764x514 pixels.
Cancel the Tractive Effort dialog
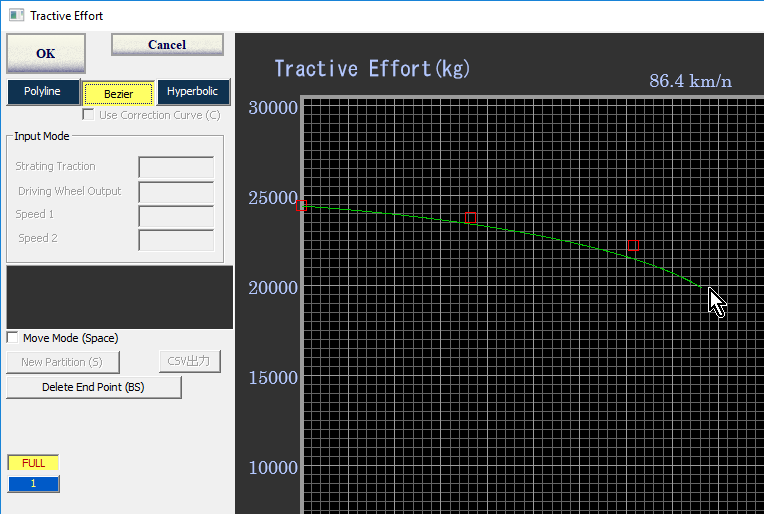167,44
